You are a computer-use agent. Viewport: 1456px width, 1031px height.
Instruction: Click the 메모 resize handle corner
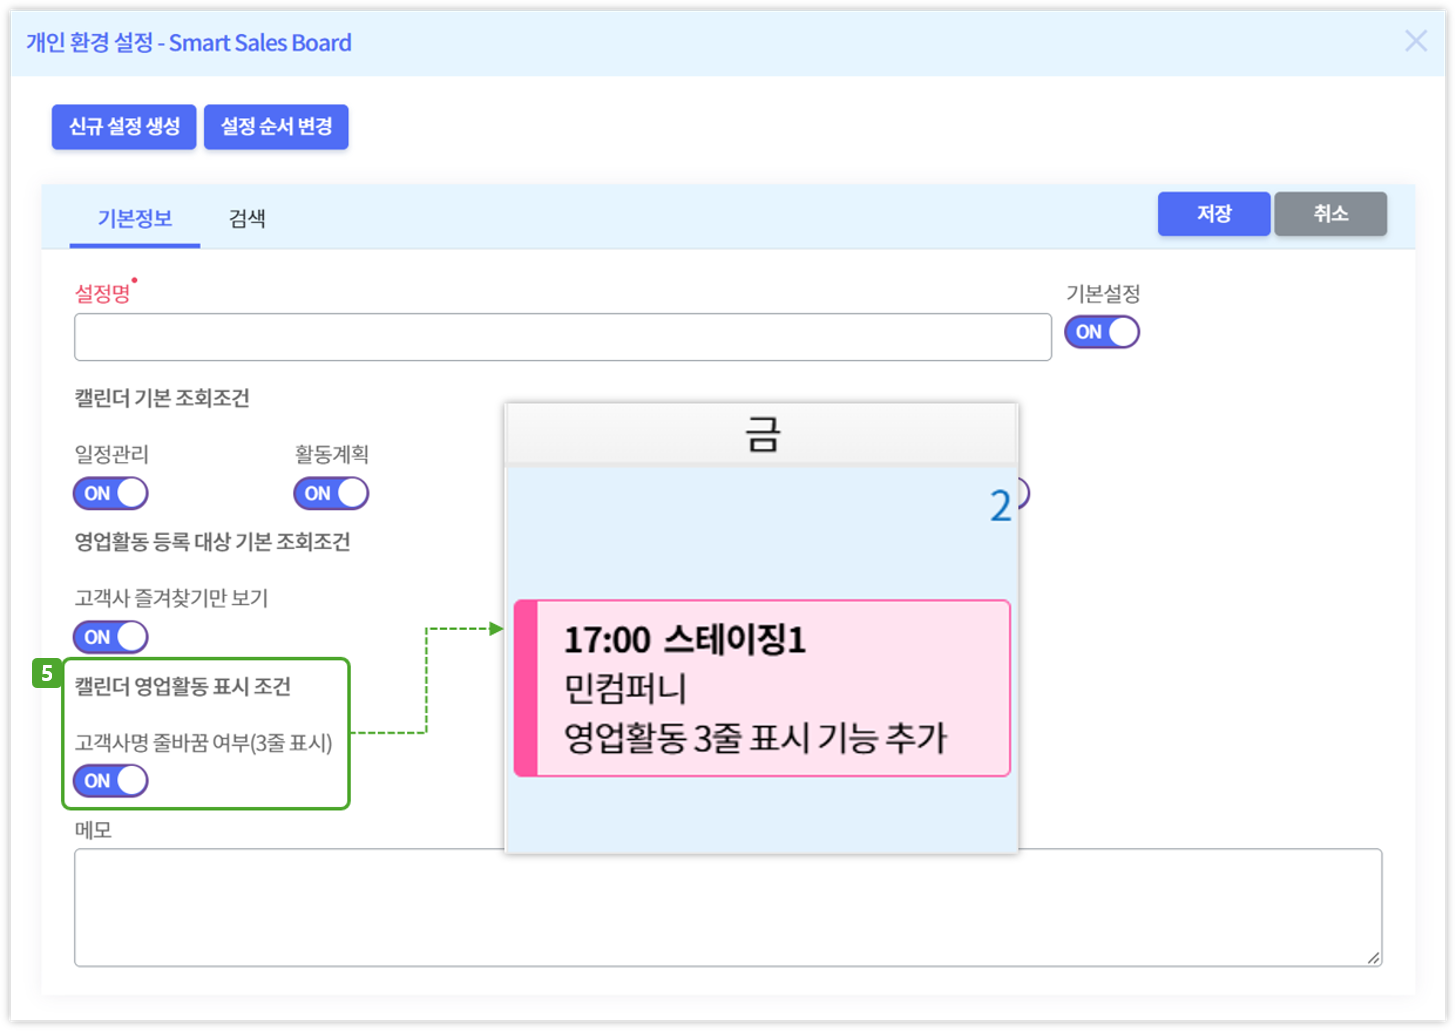point(1374,958)
